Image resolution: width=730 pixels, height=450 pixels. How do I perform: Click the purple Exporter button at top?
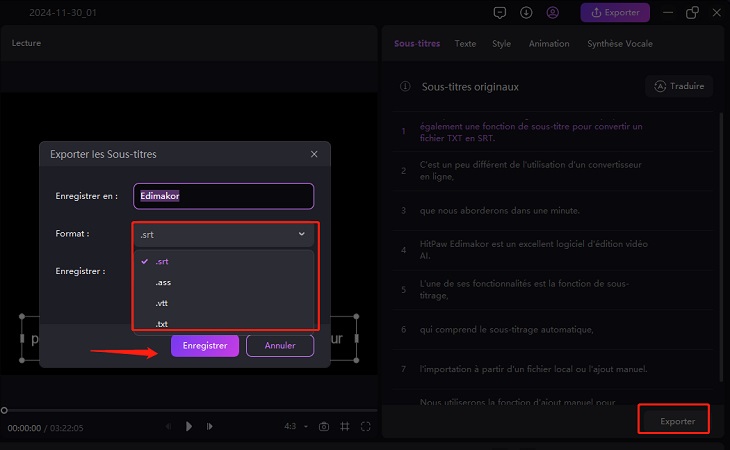[615, 13]
